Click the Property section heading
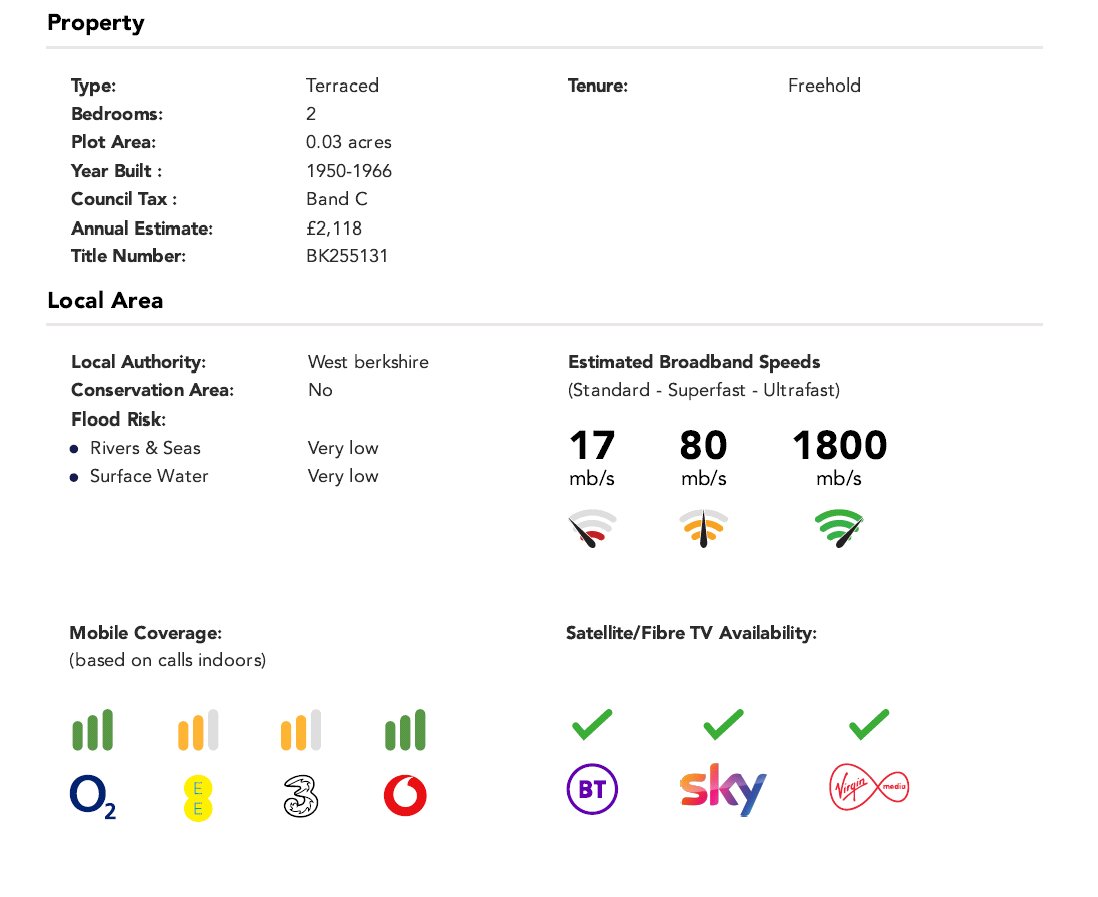1098x897 pixels. point(96,22)
